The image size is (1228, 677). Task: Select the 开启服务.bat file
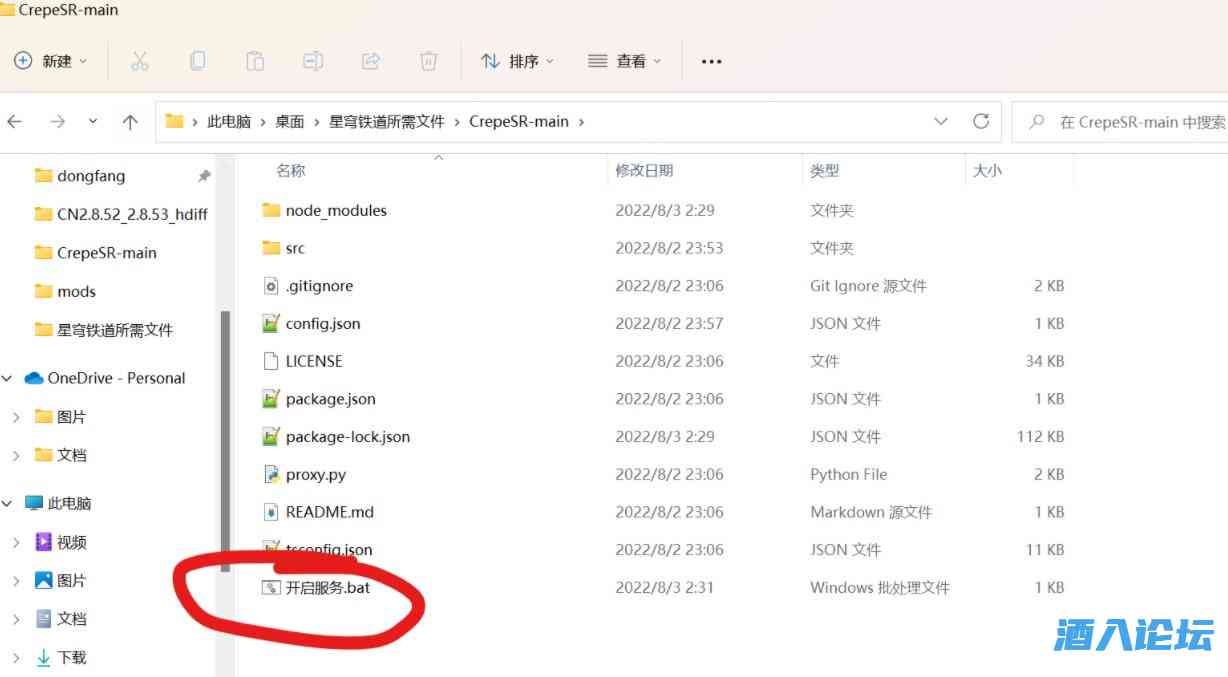coord(327,587)
